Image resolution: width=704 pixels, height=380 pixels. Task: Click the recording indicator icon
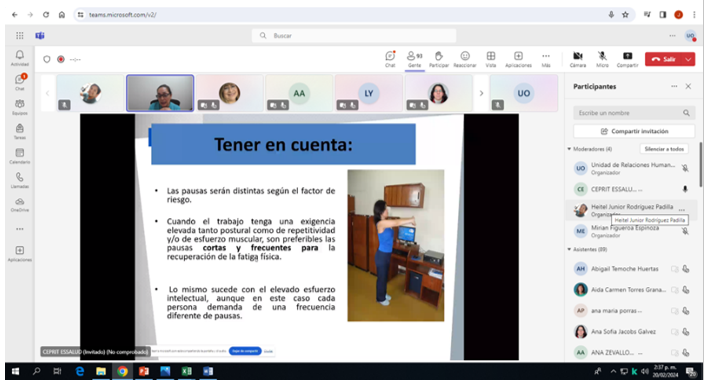(x=61, y=59)
